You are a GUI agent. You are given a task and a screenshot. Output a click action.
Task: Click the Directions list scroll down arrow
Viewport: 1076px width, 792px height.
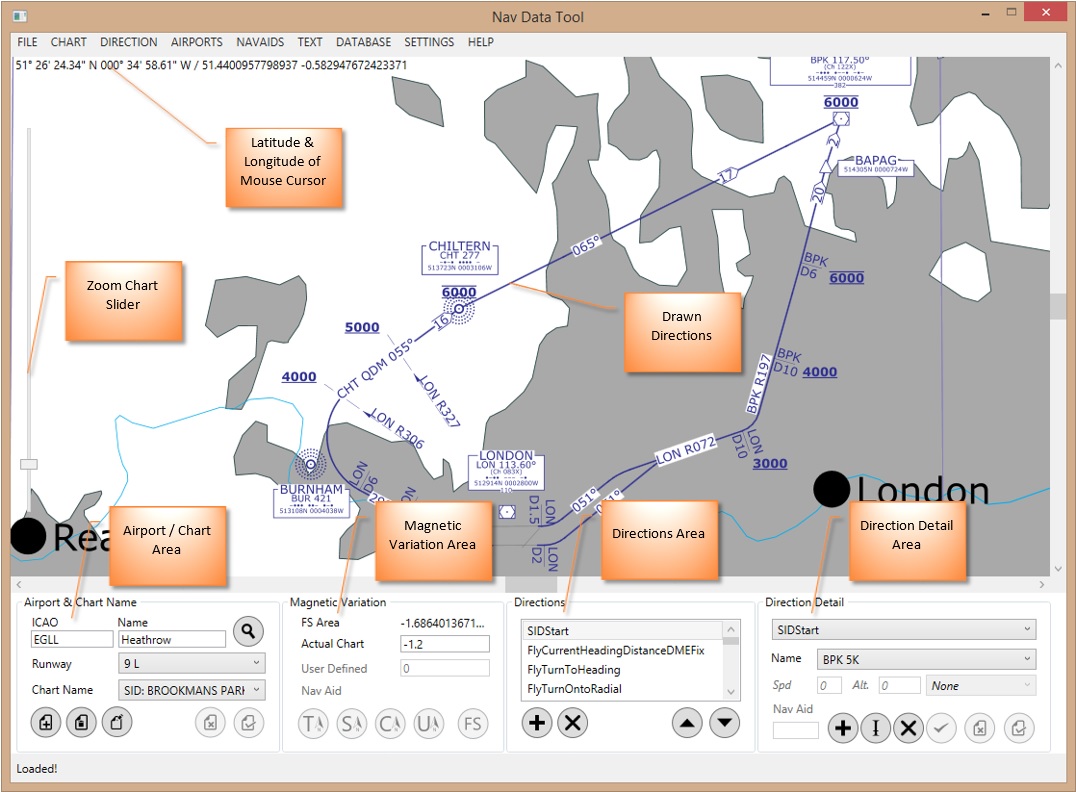[732, 692]
